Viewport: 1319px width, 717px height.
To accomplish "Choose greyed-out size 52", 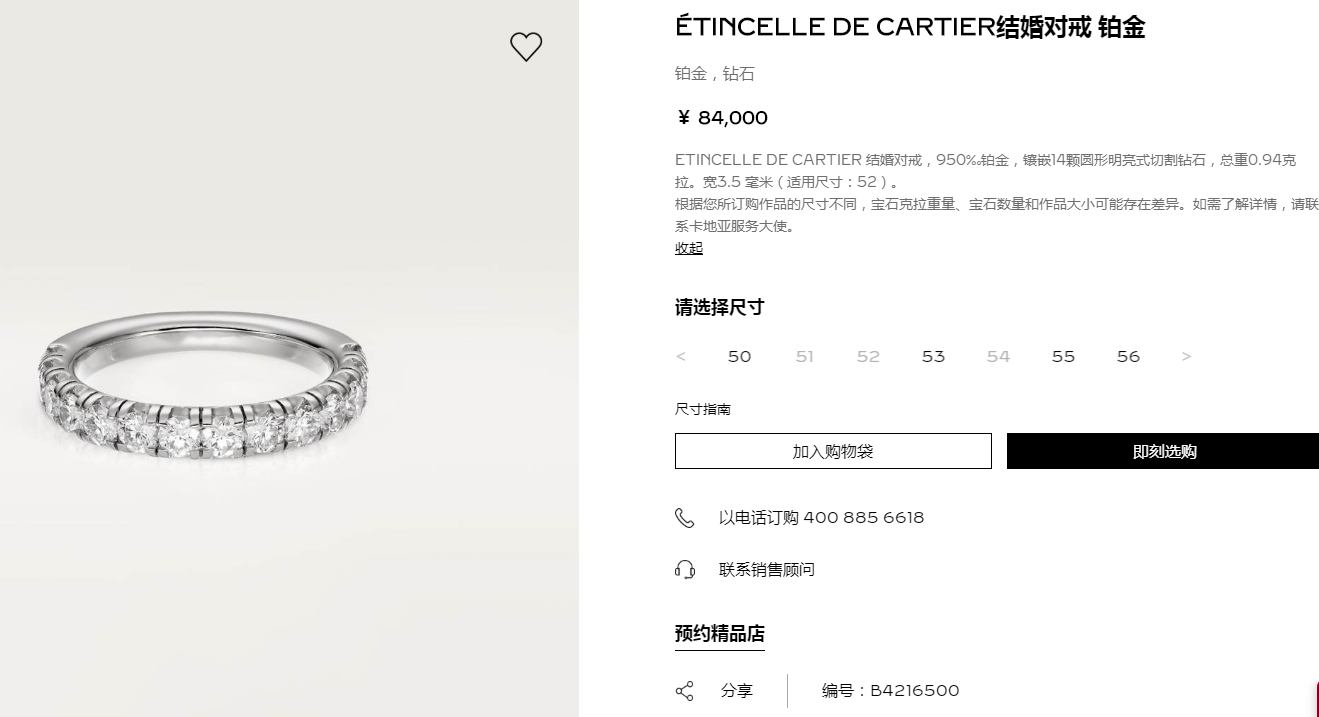I will pos(869,357).
